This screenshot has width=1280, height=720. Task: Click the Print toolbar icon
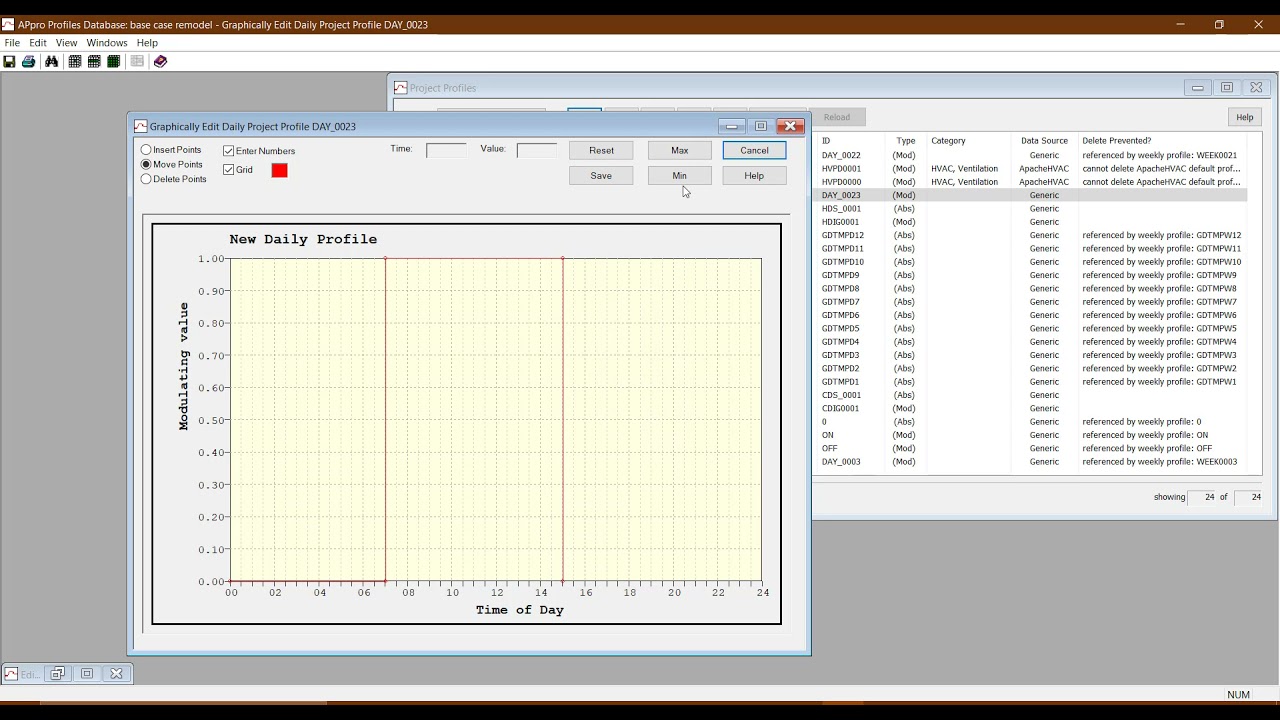(29, 62)
